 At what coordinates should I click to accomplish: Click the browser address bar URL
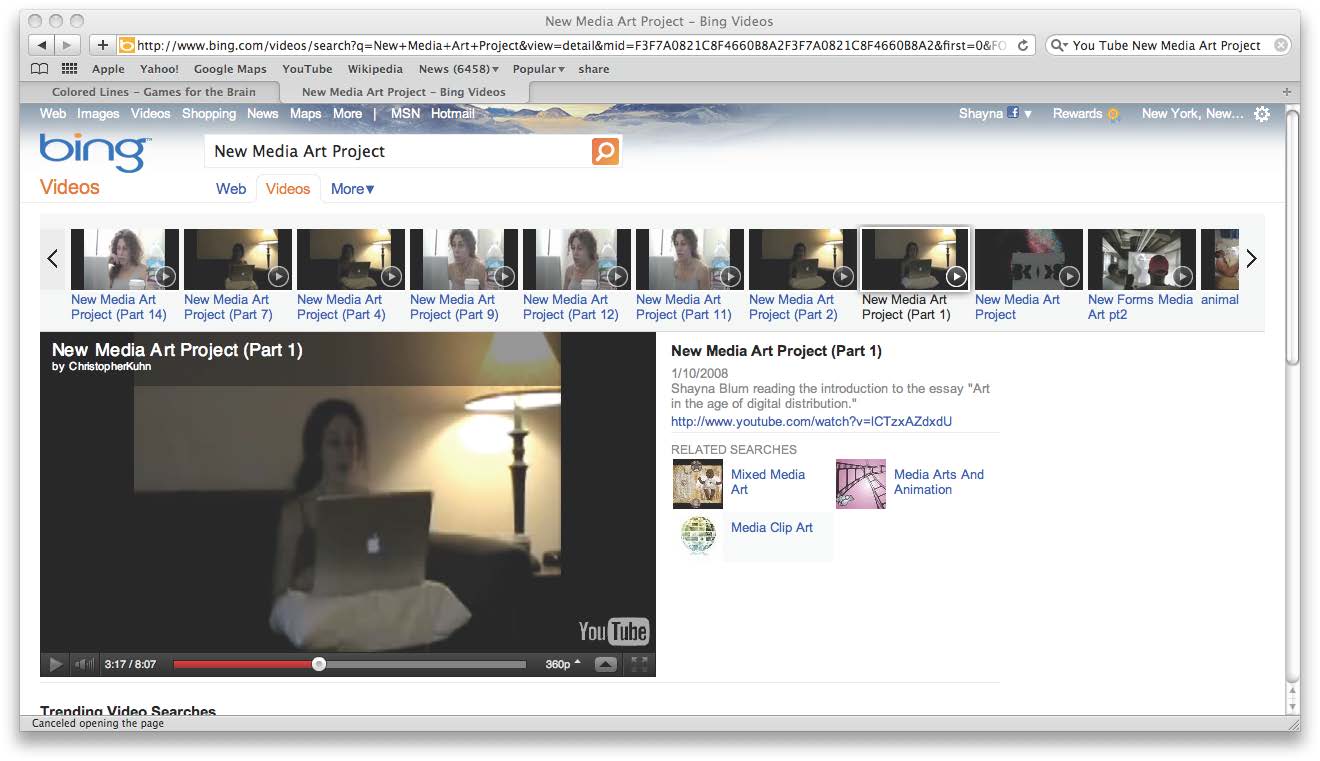click(570, 45)
